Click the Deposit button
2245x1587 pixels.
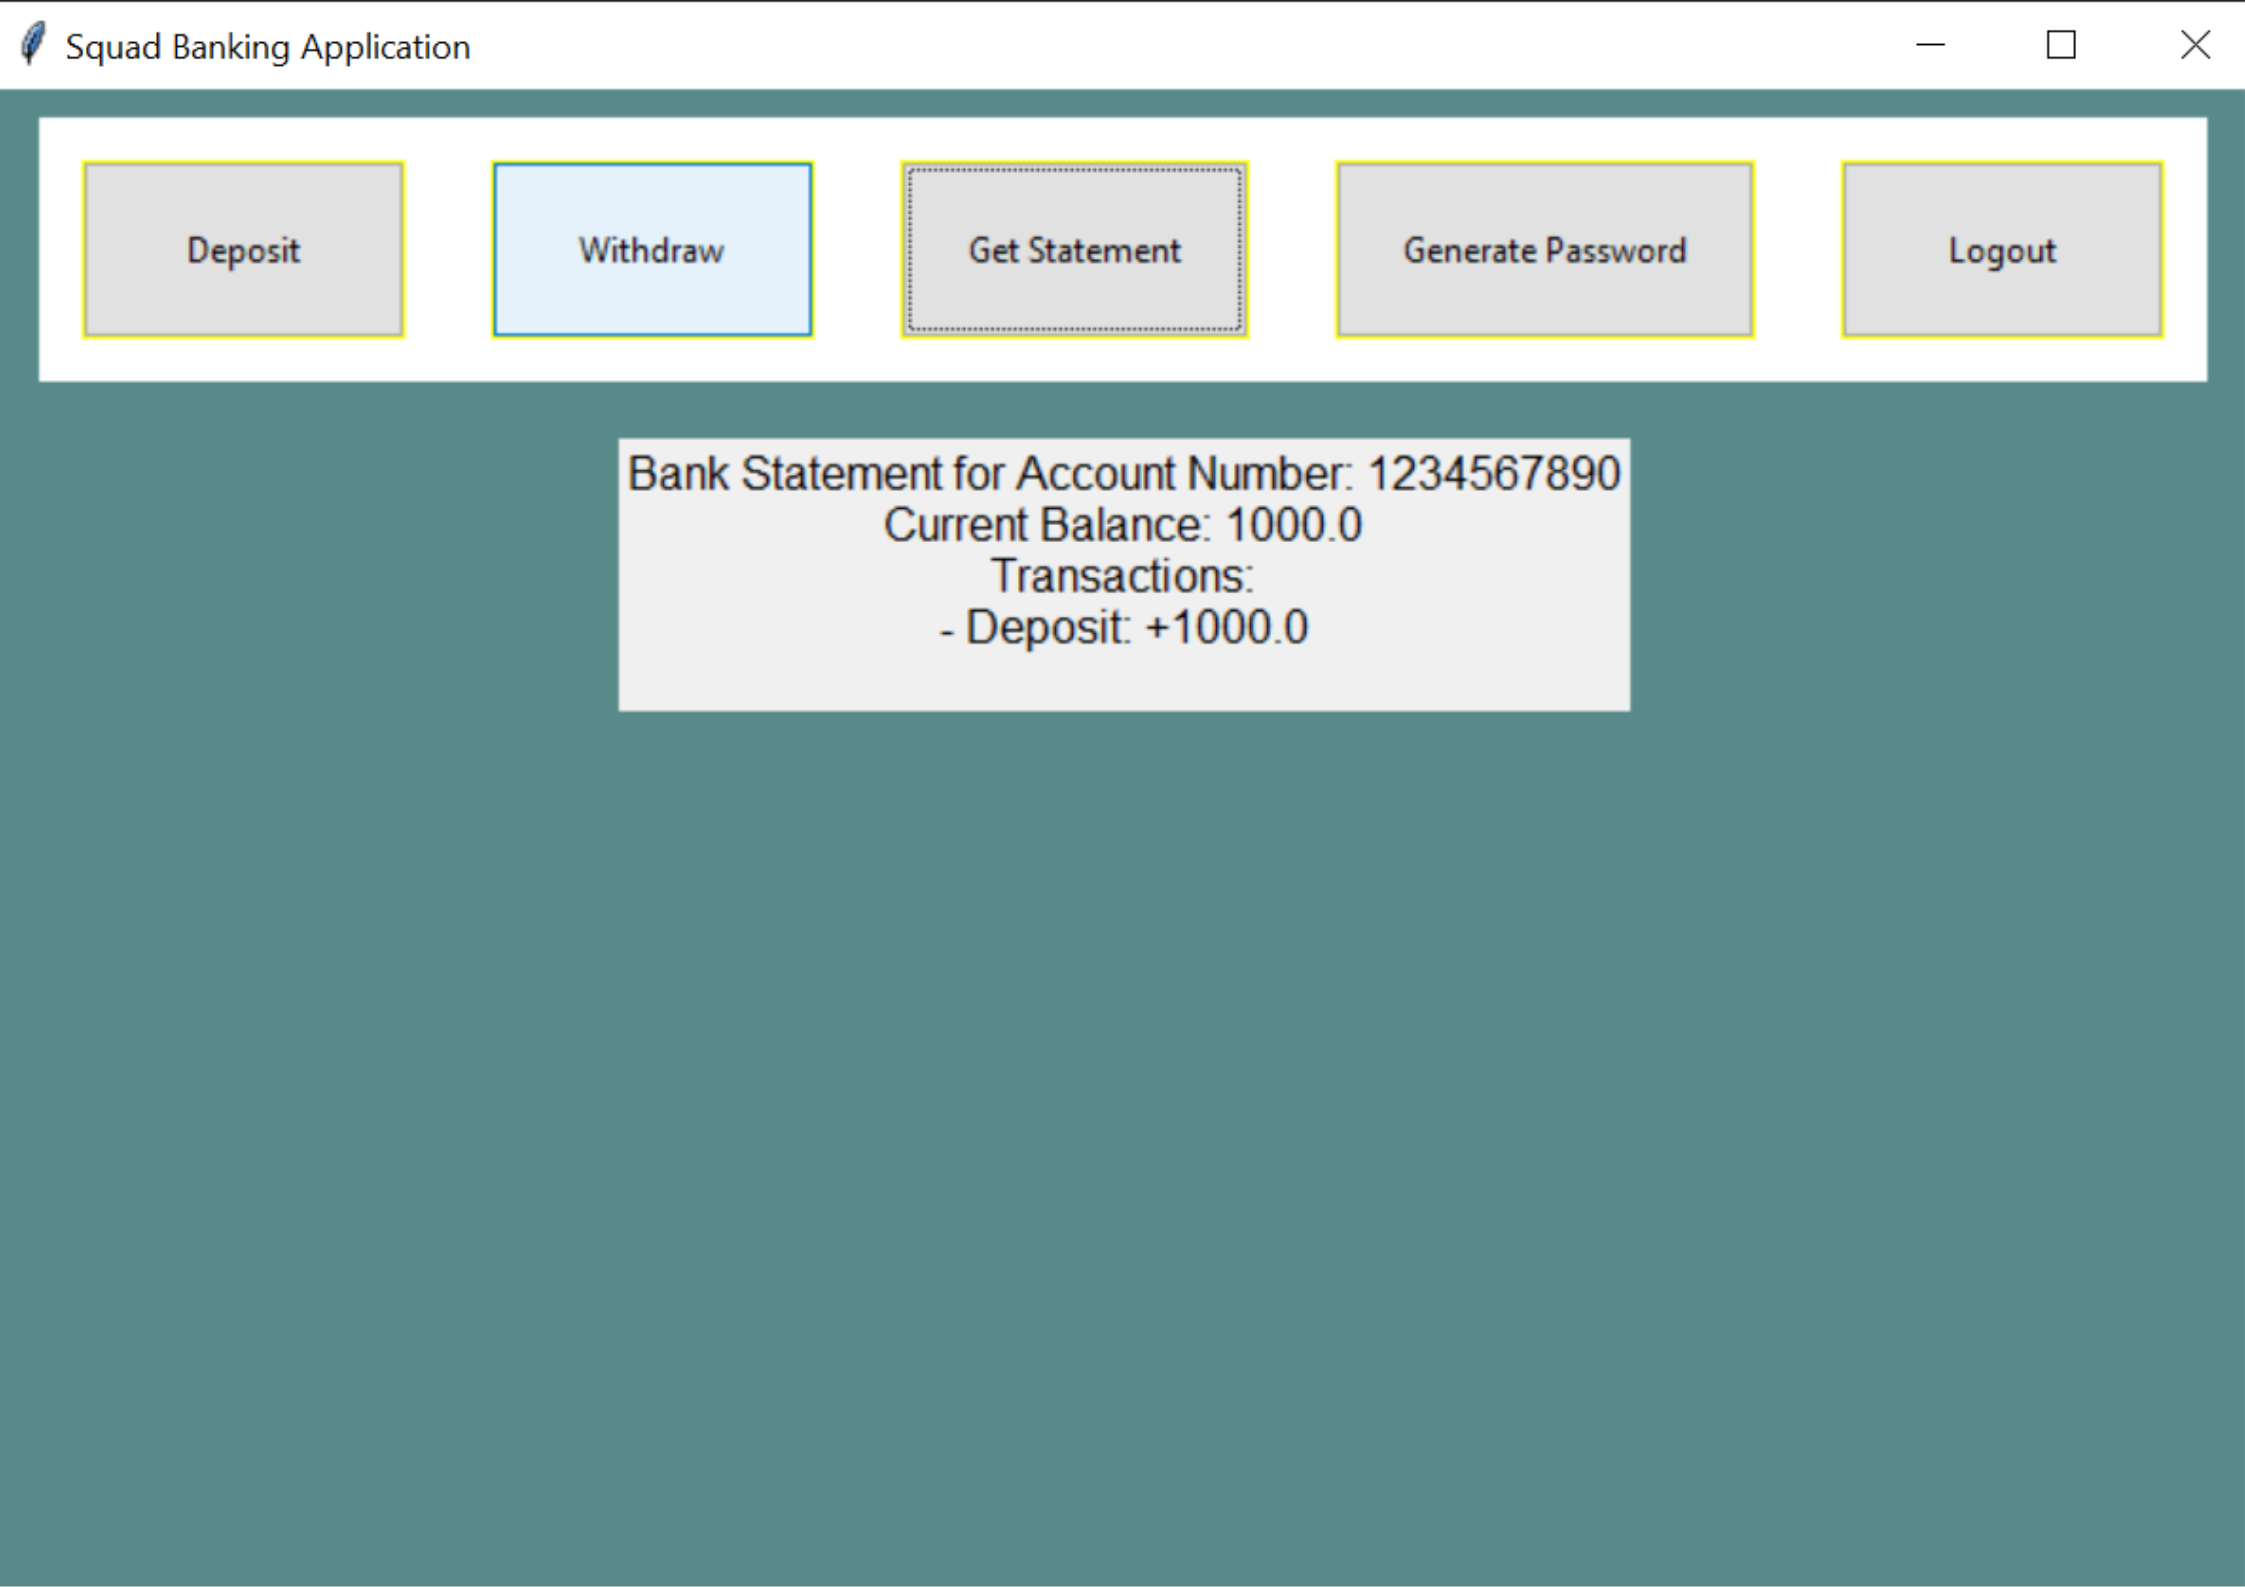(x=243, y=250)
